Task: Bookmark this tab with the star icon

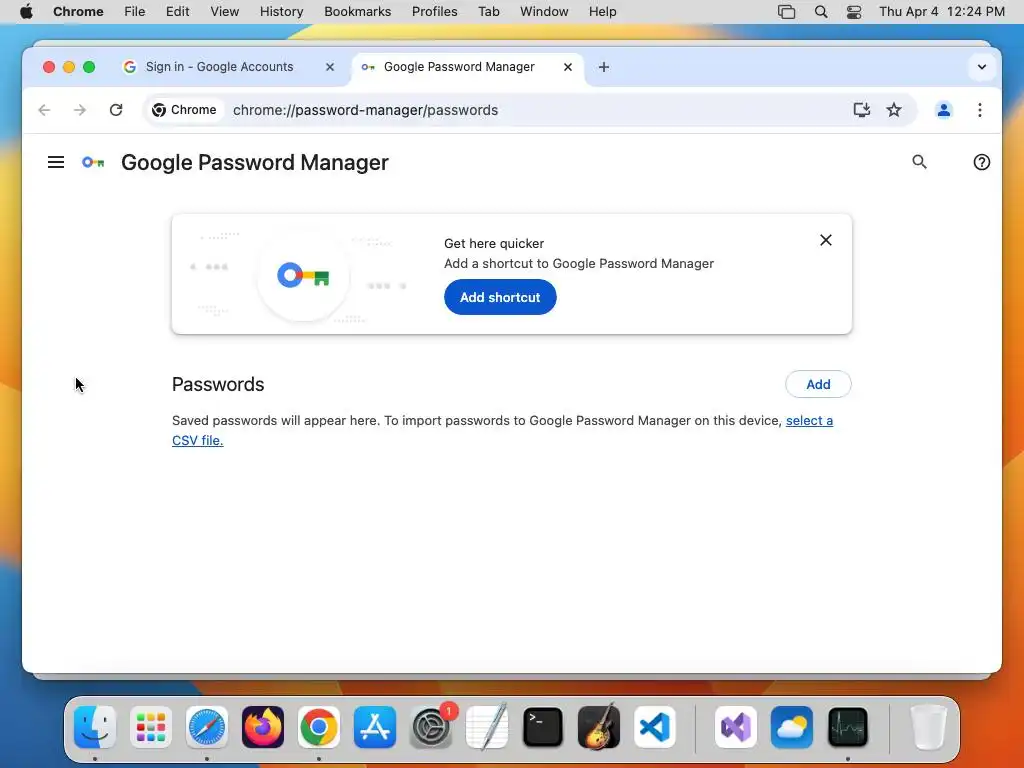Action: click(894, 110)
